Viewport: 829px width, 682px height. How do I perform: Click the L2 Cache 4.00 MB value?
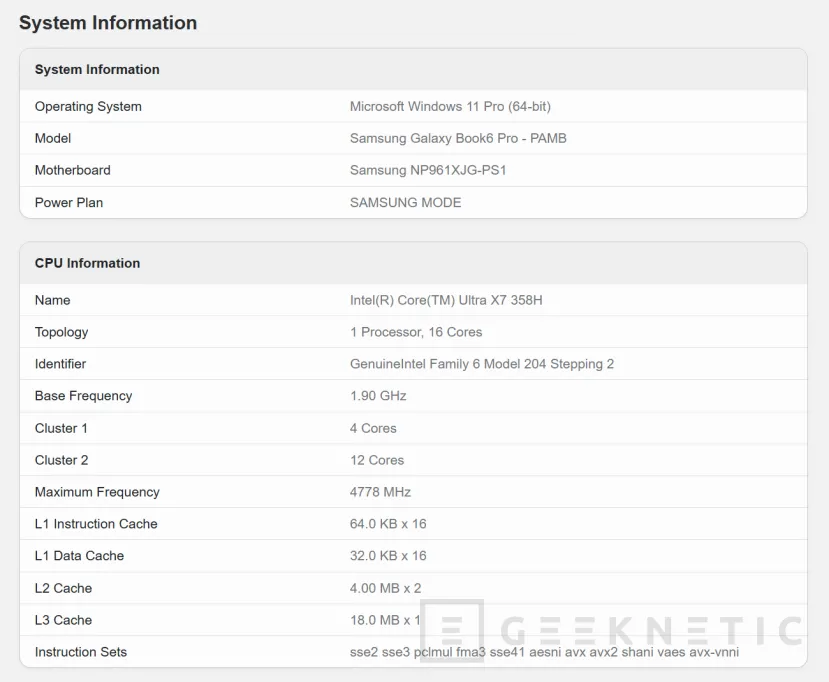point(381,588)
